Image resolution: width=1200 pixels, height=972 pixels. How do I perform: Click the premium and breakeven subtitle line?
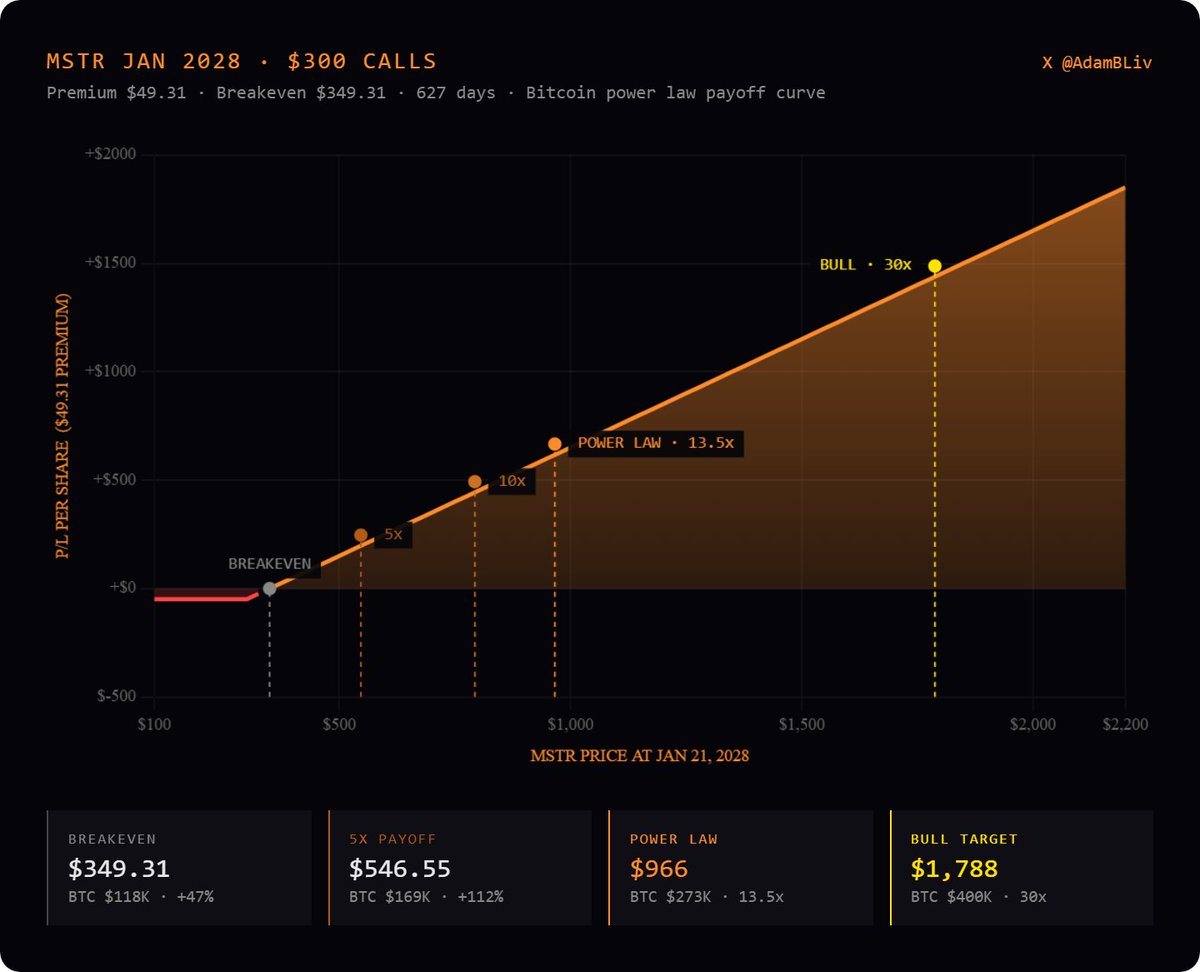pos(436,93)
